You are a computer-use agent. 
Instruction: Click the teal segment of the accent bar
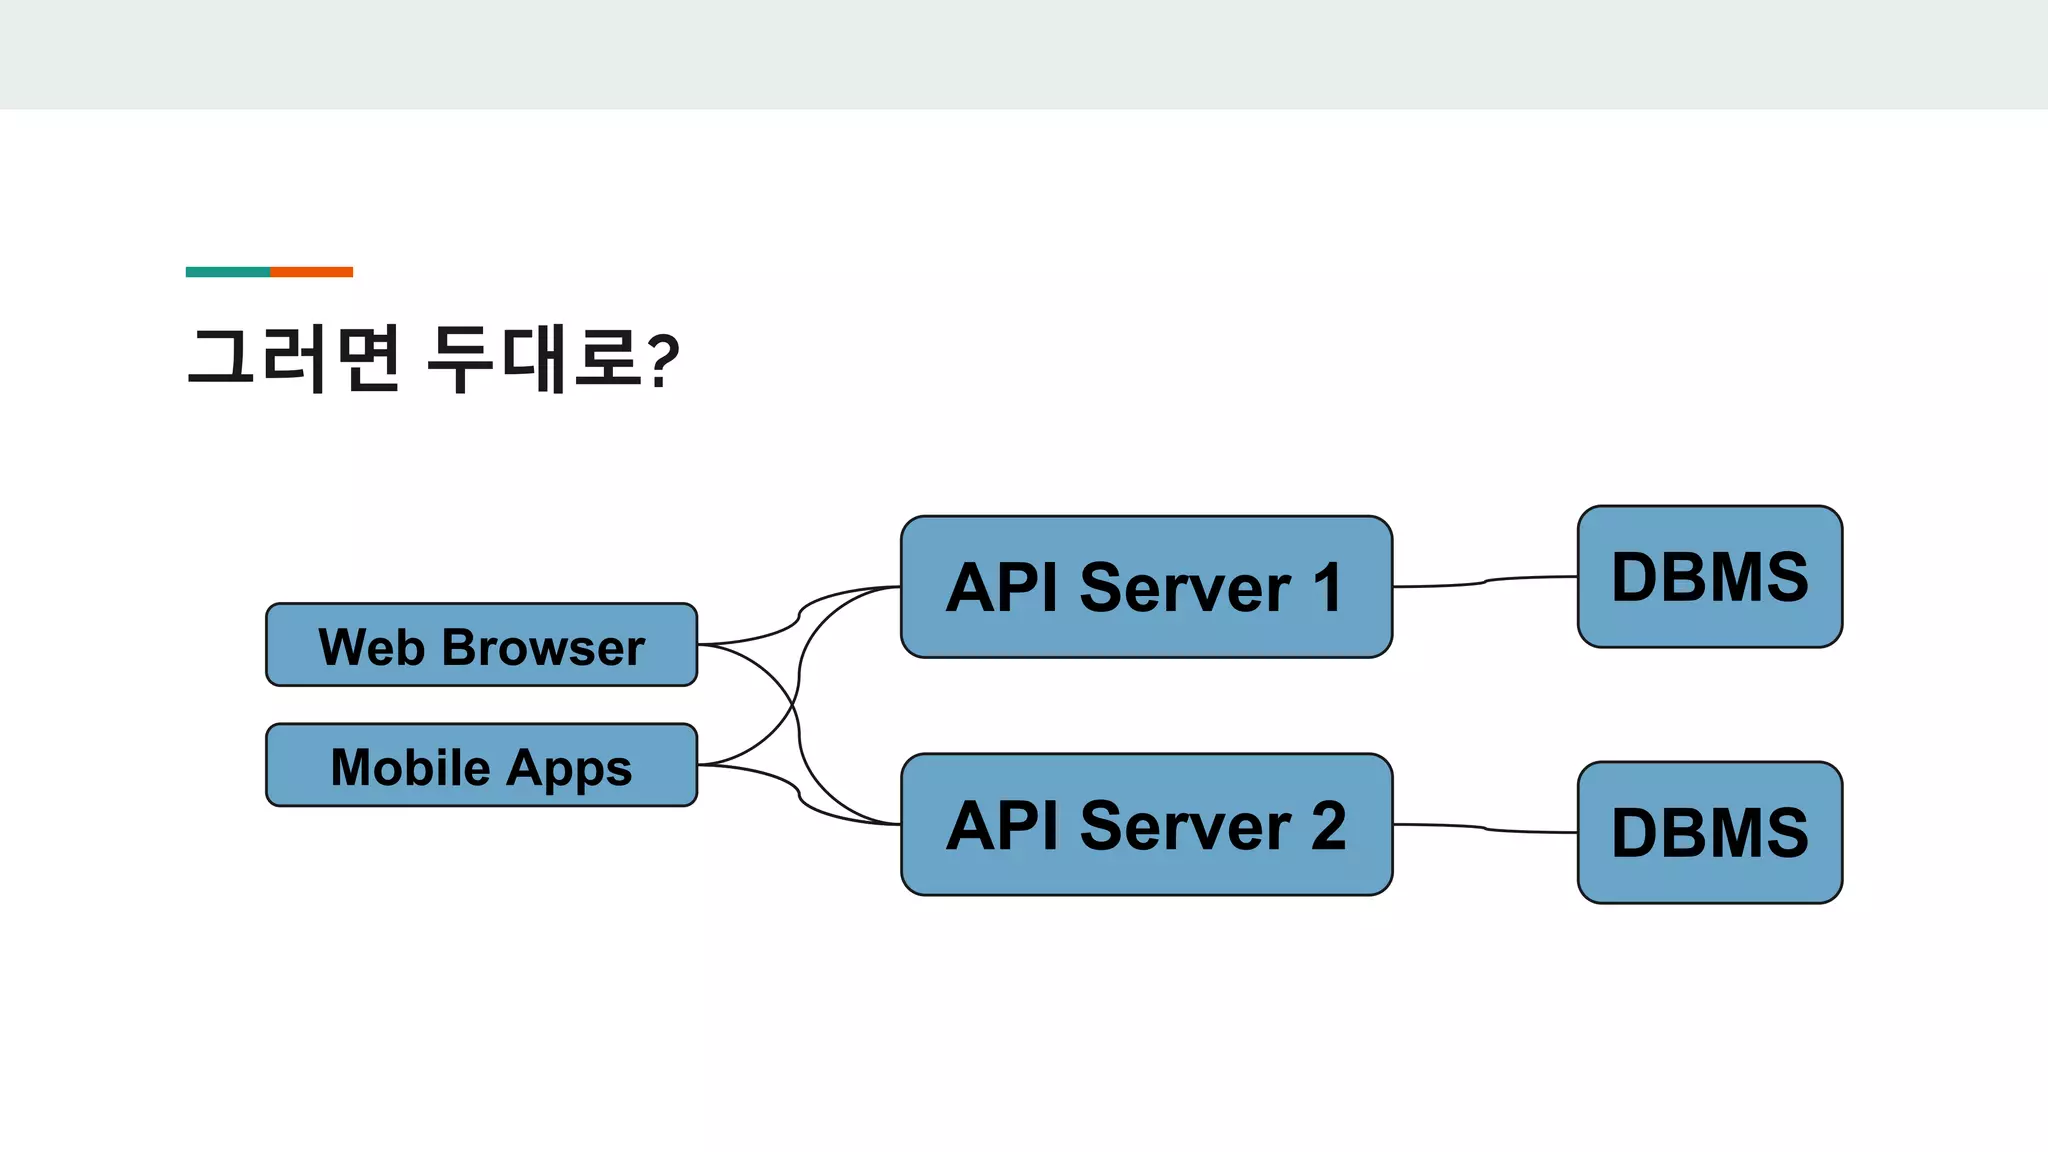pyautogui.click(x=227, y=272)
